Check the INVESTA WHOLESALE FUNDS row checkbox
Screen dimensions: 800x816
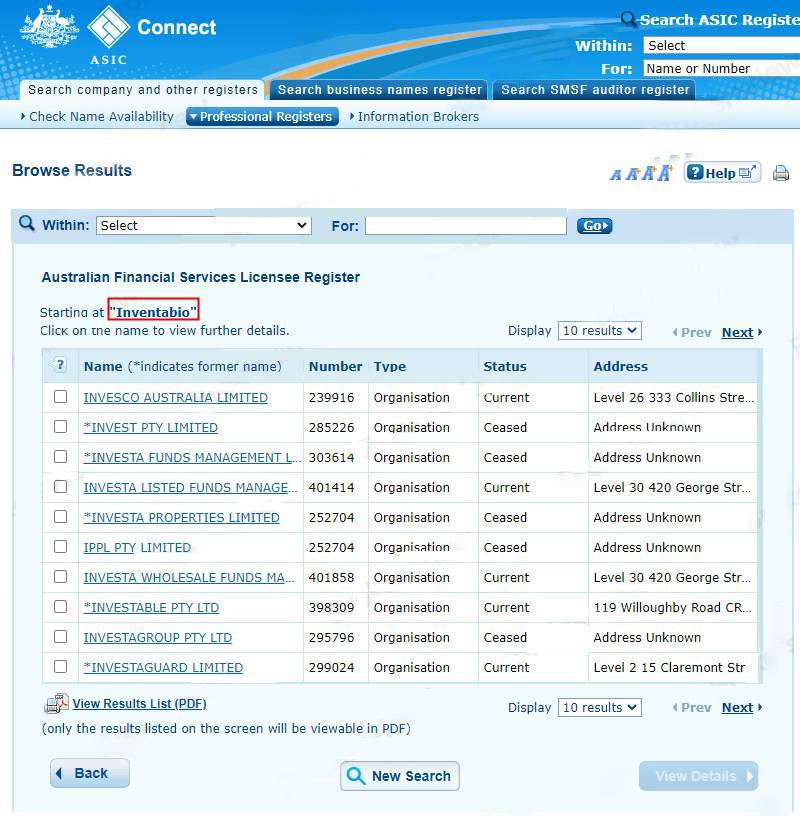[60, 577]
